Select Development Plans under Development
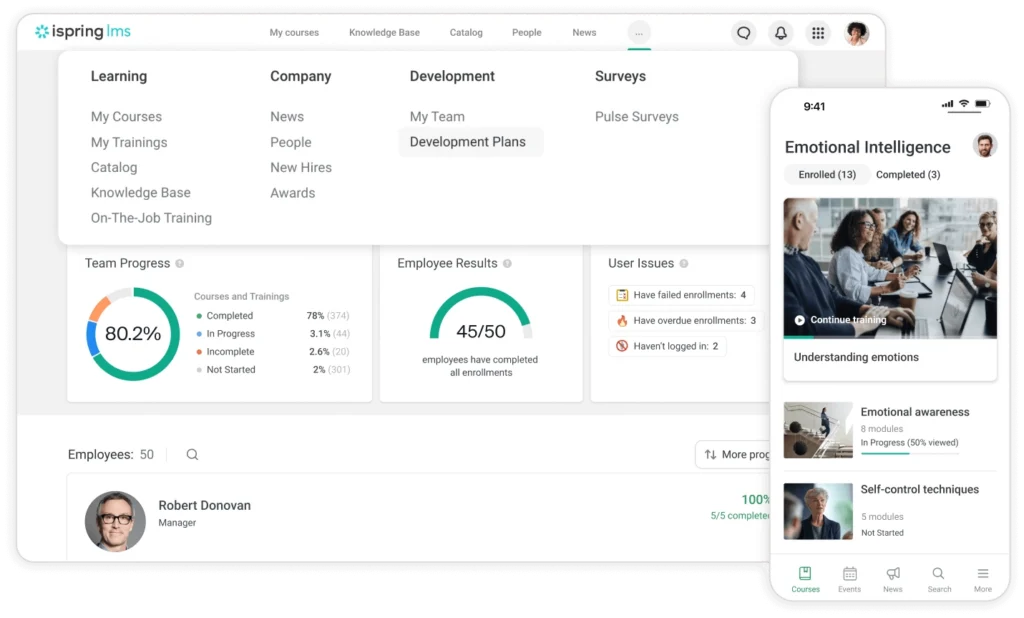 pos(470,142)
